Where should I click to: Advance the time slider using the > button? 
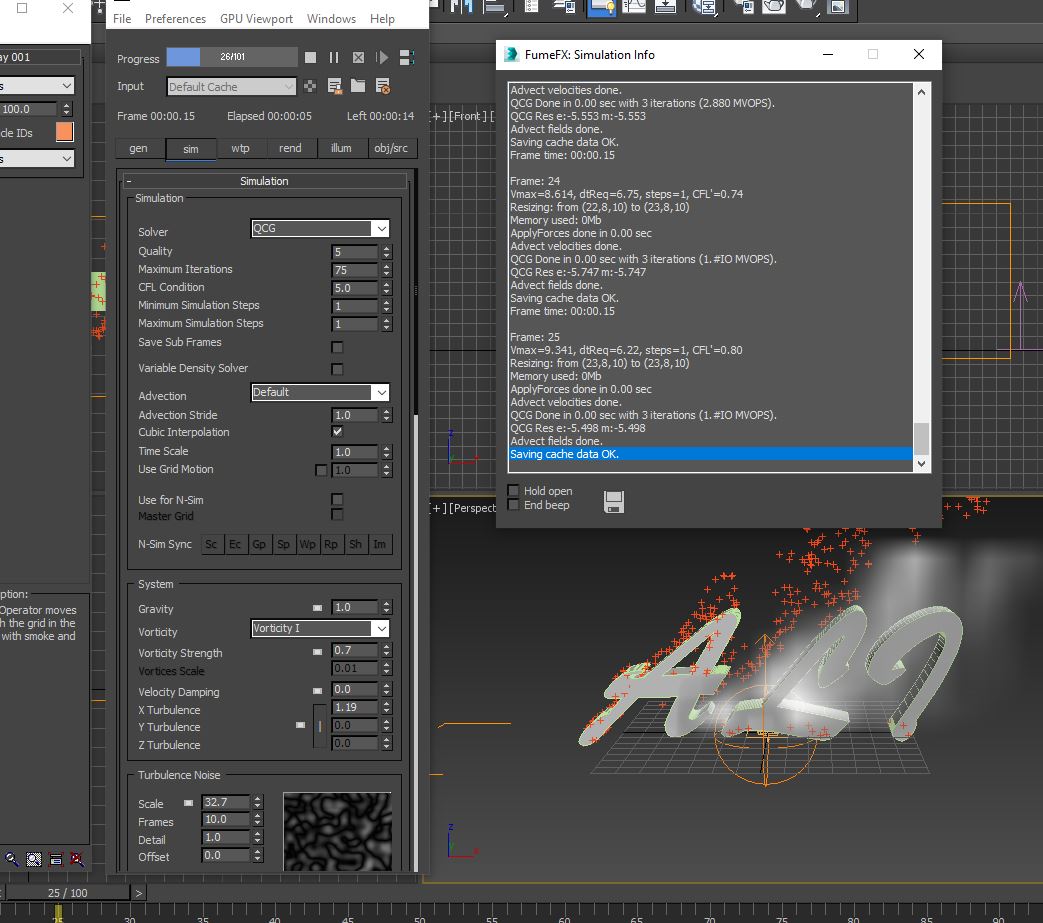[138, 893]
